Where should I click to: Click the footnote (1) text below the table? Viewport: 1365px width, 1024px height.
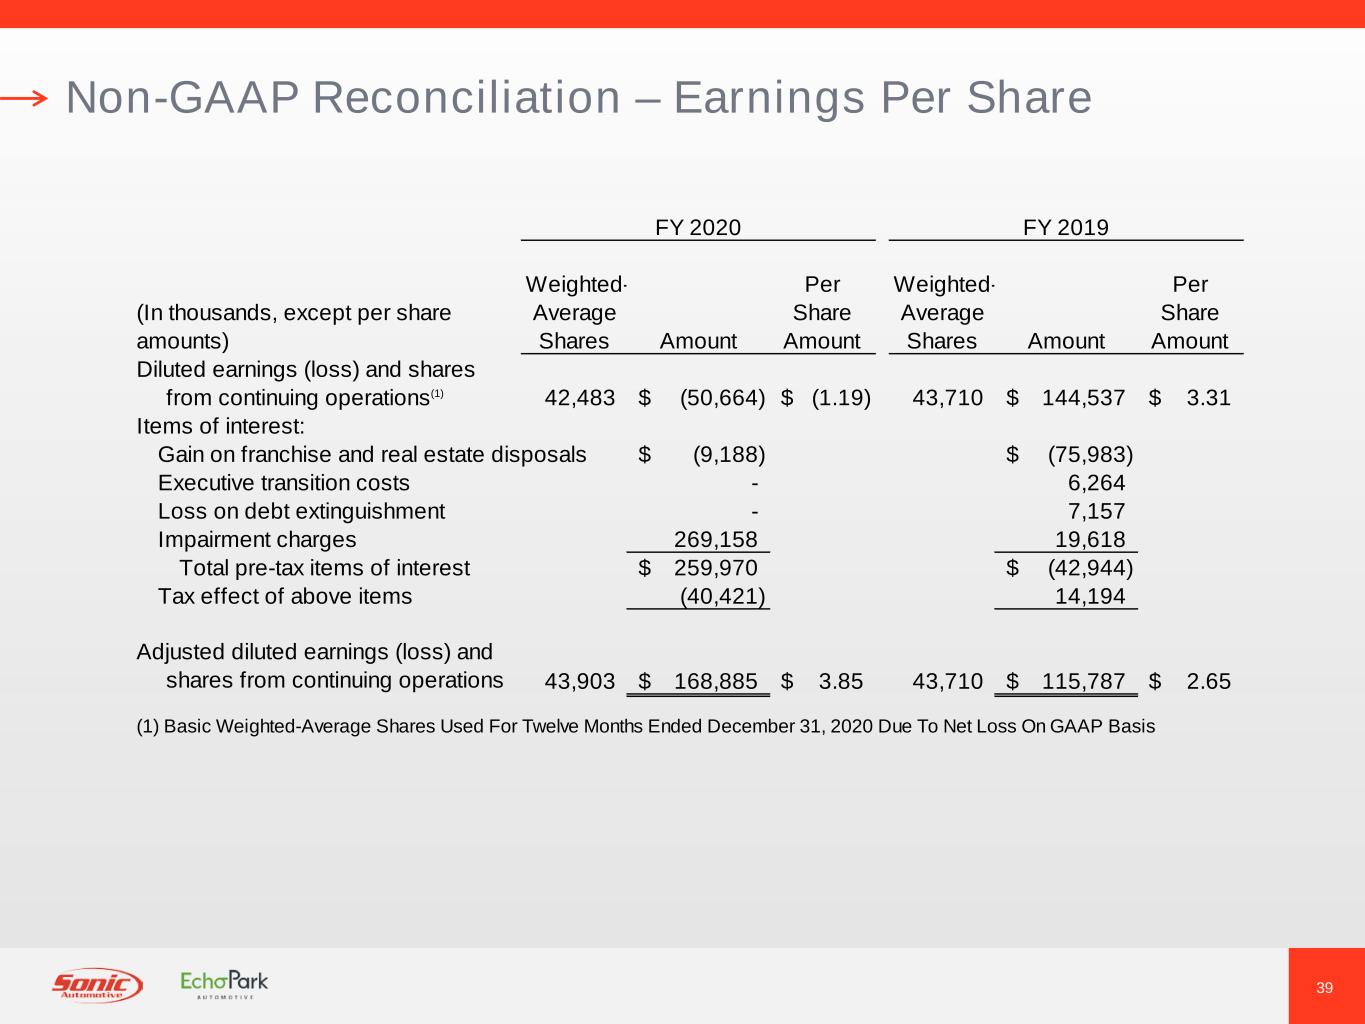[x=645, y=727]
